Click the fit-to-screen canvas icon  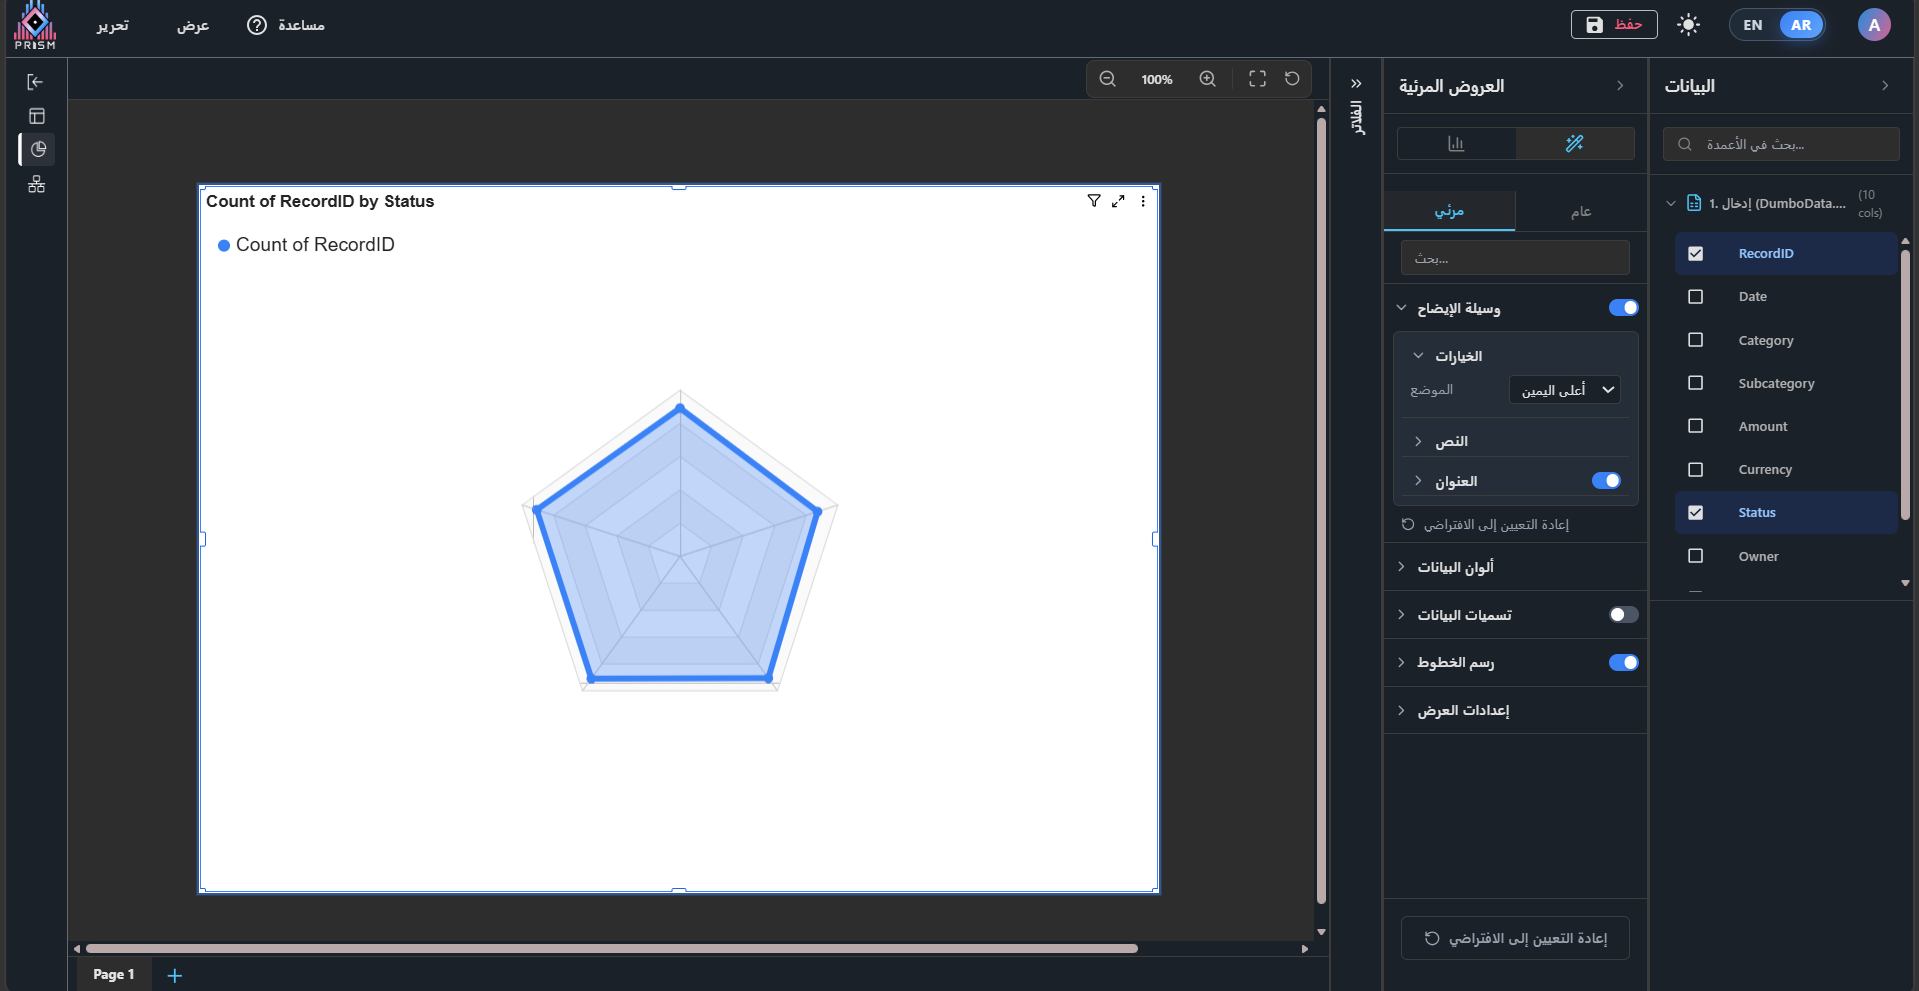1257,79
